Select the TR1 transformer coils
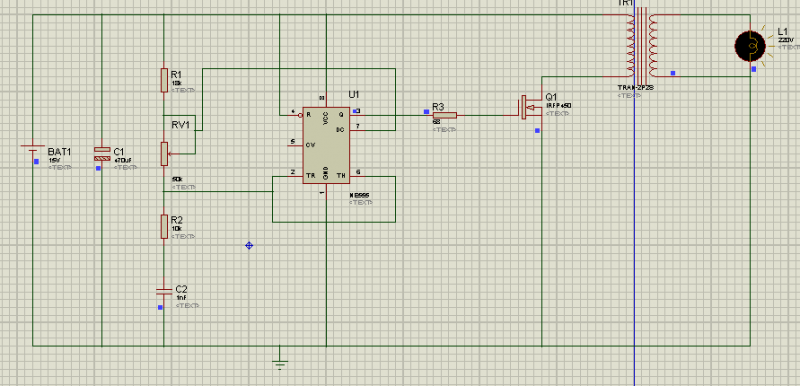 pos(642,46)
